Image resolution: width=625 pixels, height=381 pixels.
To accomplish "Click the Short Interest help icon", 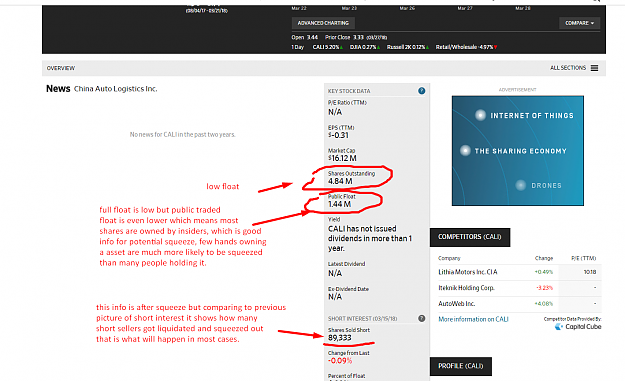I will click(421, 318).
